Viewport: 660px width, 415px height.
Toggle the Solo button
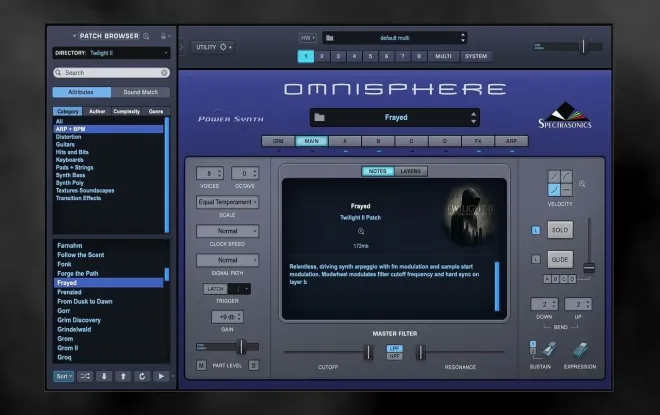[560, 230]
